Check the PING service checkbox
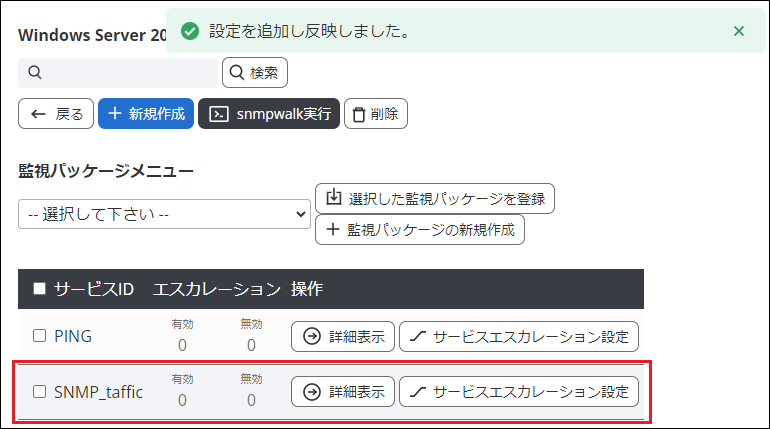 pyautogui.click(x=40, y=336)
